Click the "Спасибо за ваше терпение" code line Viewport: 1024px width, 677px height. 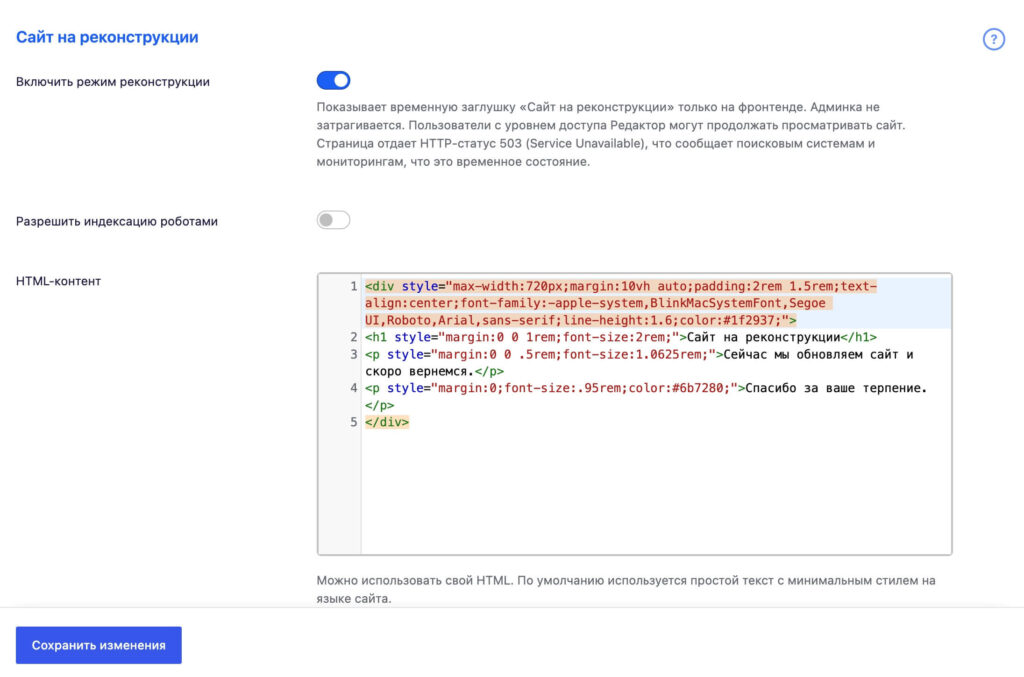(646, 396)
